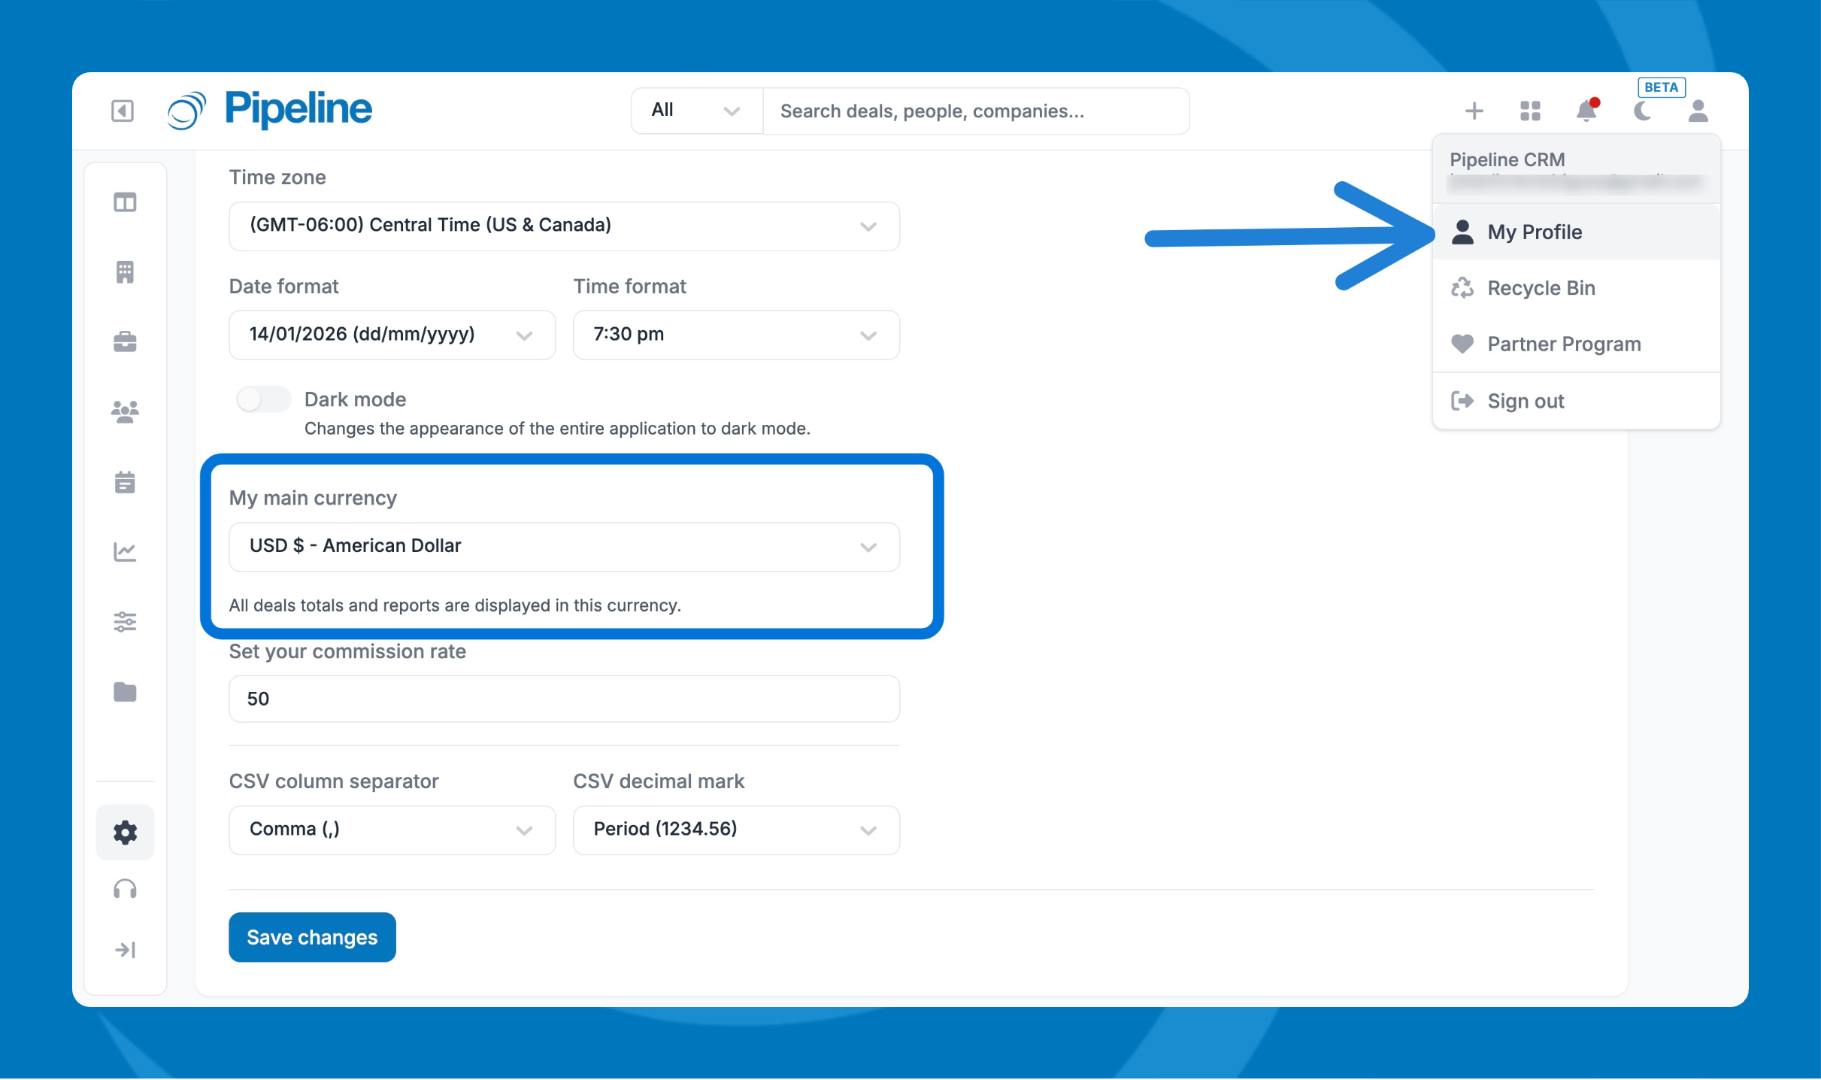
Task: Click the headset support icon
Action: [125, 890]
